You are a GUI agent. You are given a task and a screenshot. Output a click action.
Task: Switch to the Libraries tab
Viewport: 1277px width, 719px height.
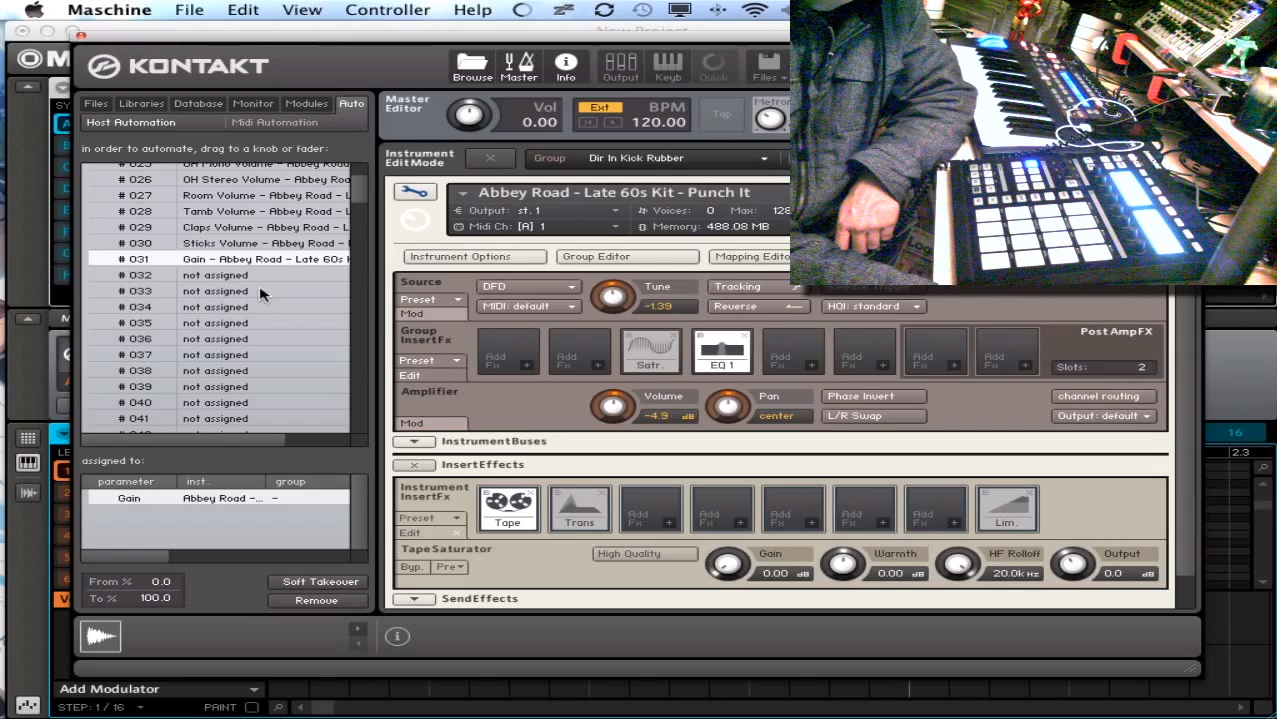click(x=141, y=103)
